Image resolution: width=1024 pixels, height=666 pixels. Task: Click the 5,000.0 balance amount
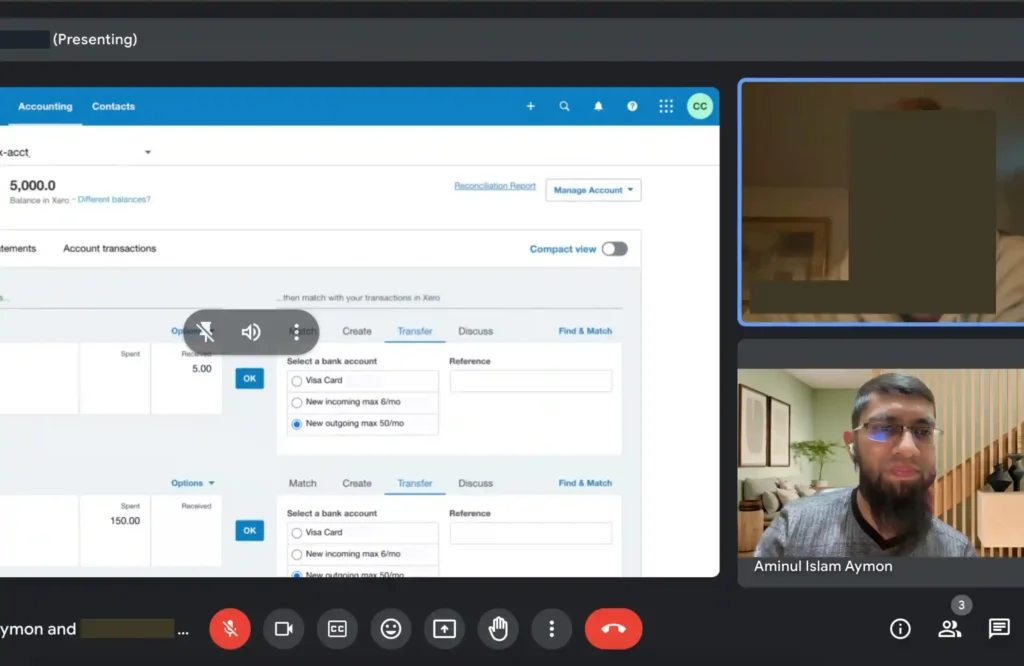(33, 185)
